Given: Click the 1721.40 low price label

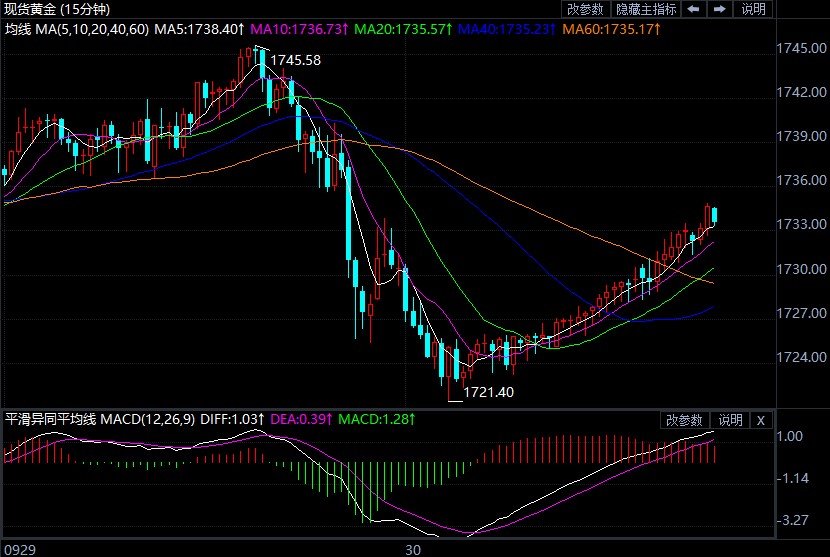Looking at the screenshot, I should click(488, 392).
